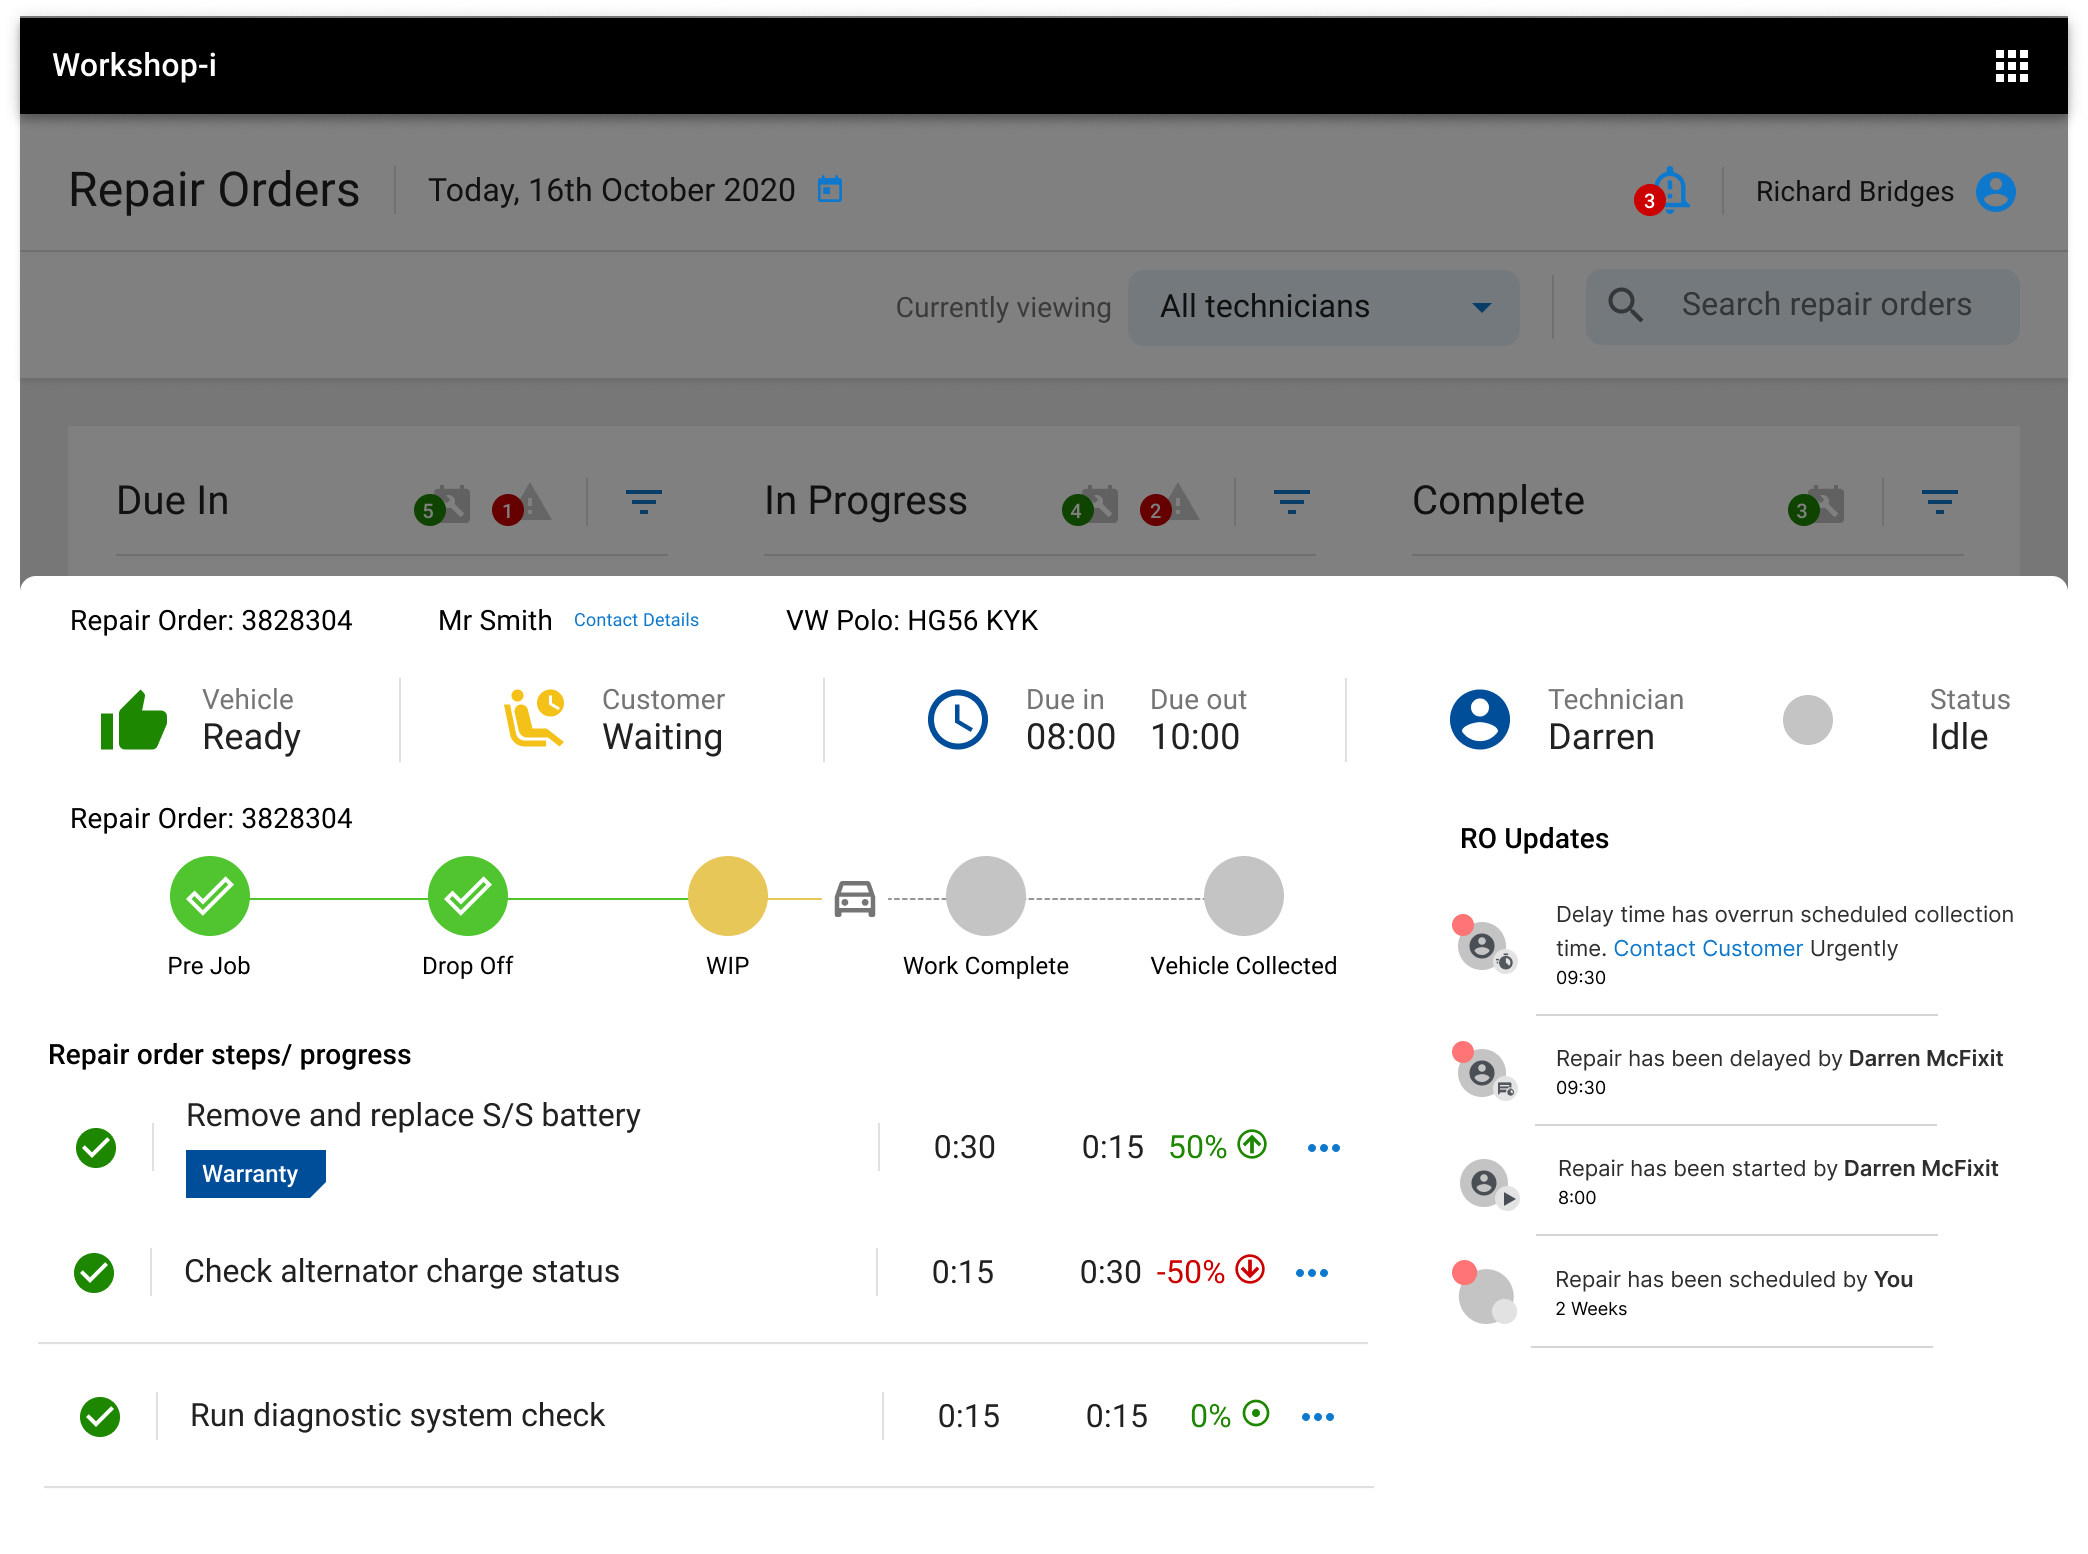Click the notifications bell with 3 alerts
The height and width of the screenshot is (1554, 2088).
pyautogui.click(x=1670, y=190)
